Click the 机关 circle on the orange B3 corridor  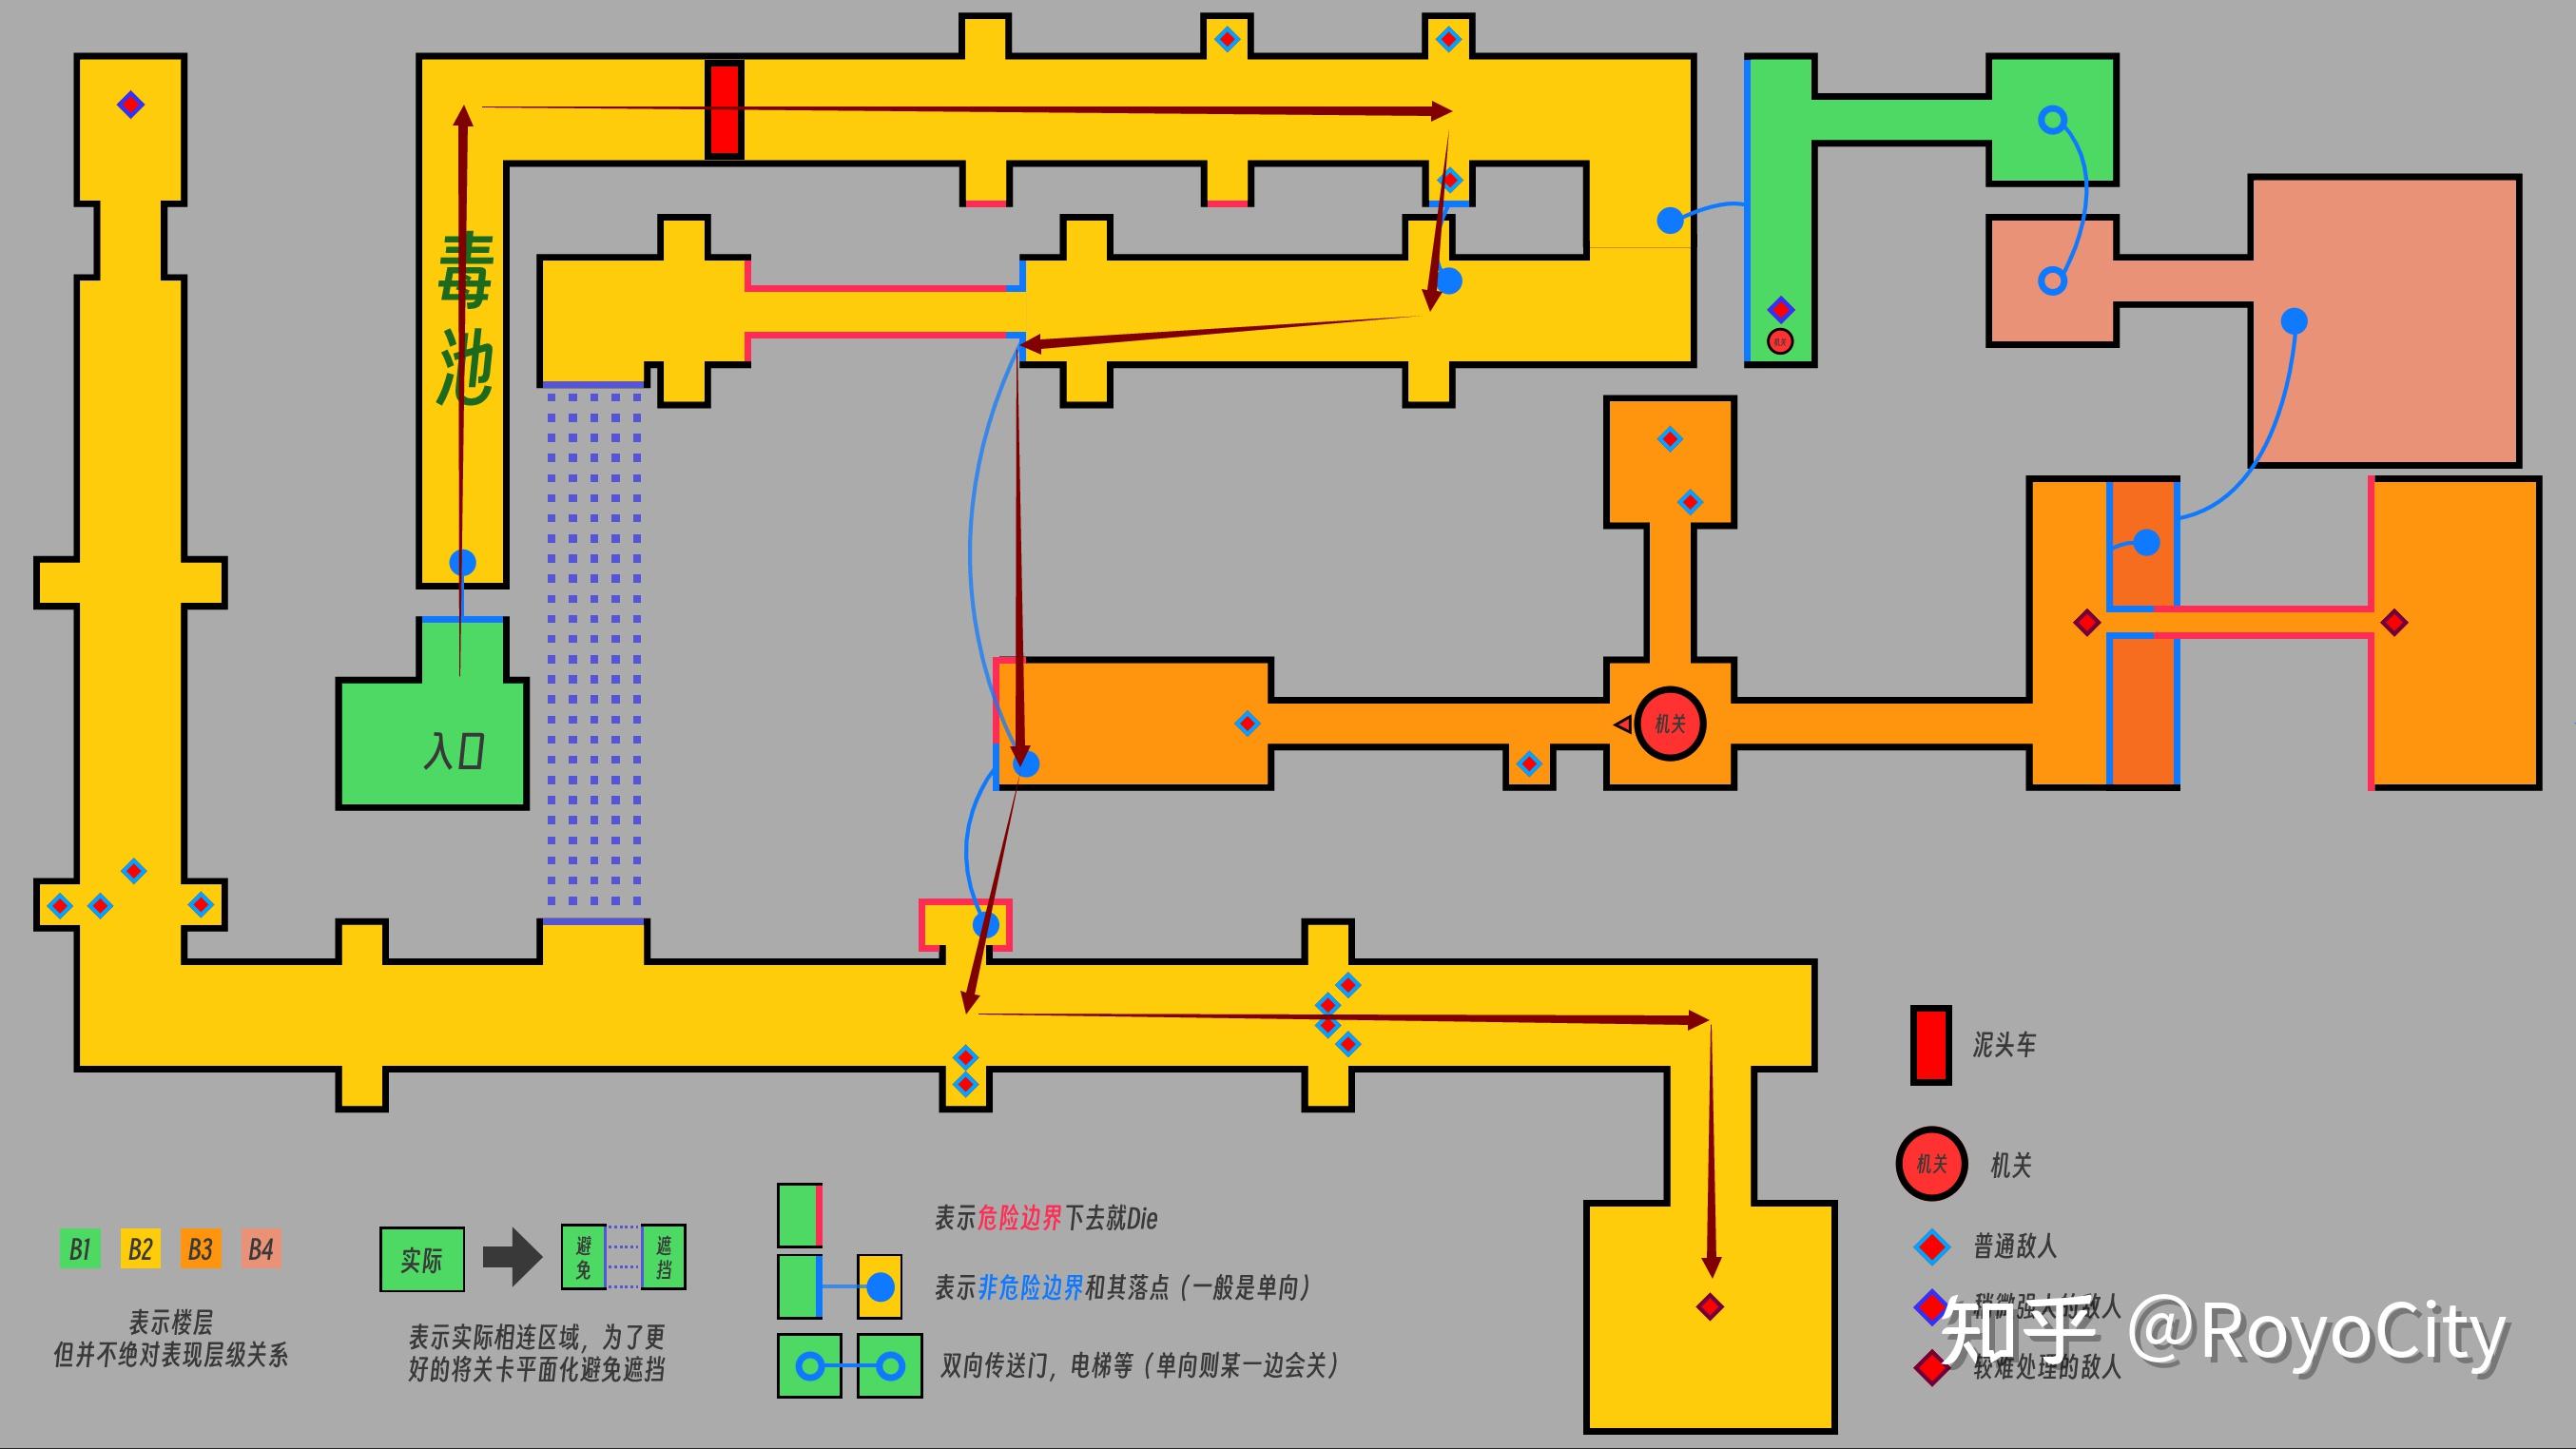tap(1670, 724)
